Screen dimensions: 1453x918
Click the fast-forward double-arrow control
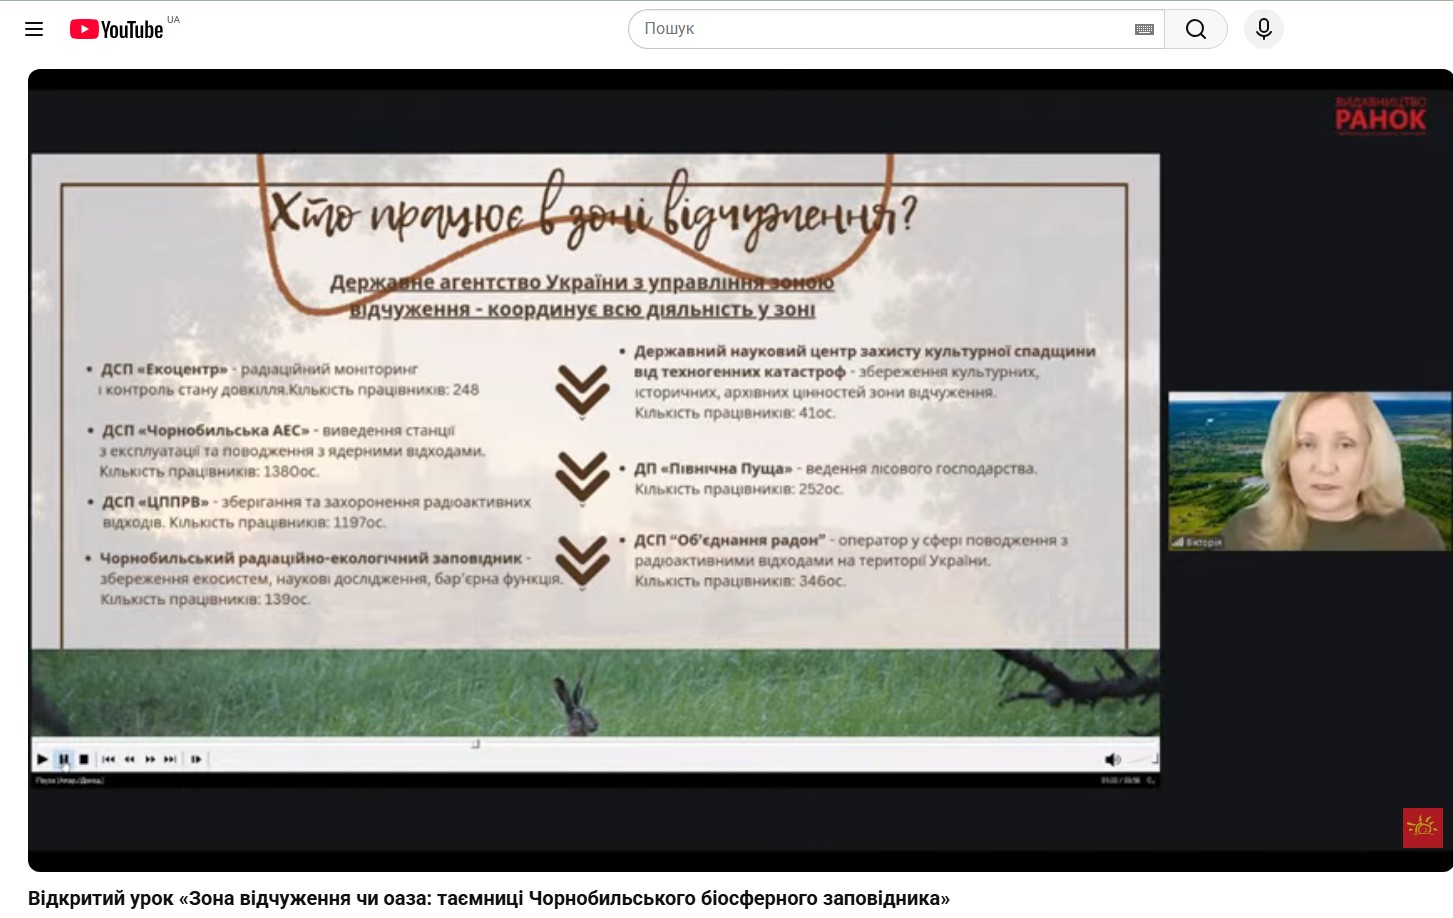pyautogui.click(x=150, y=759)
